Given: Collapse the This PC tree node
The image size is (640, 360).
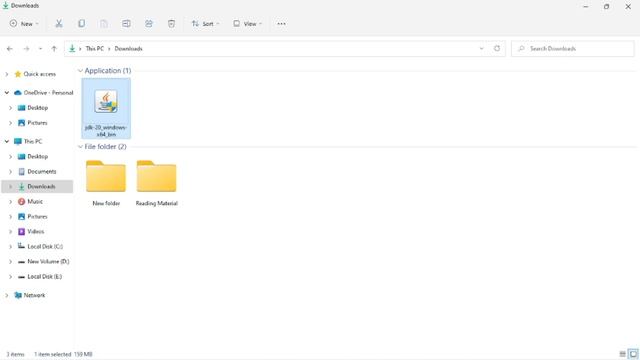Looking at the screenshot, I should tap(7, 141).
